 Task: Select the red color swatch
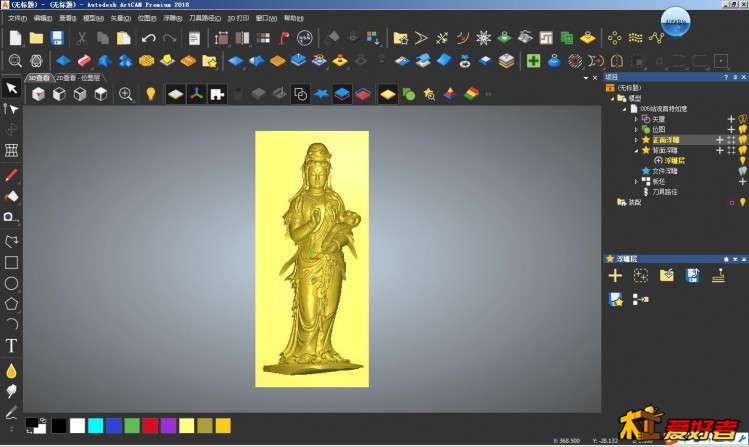150,426
